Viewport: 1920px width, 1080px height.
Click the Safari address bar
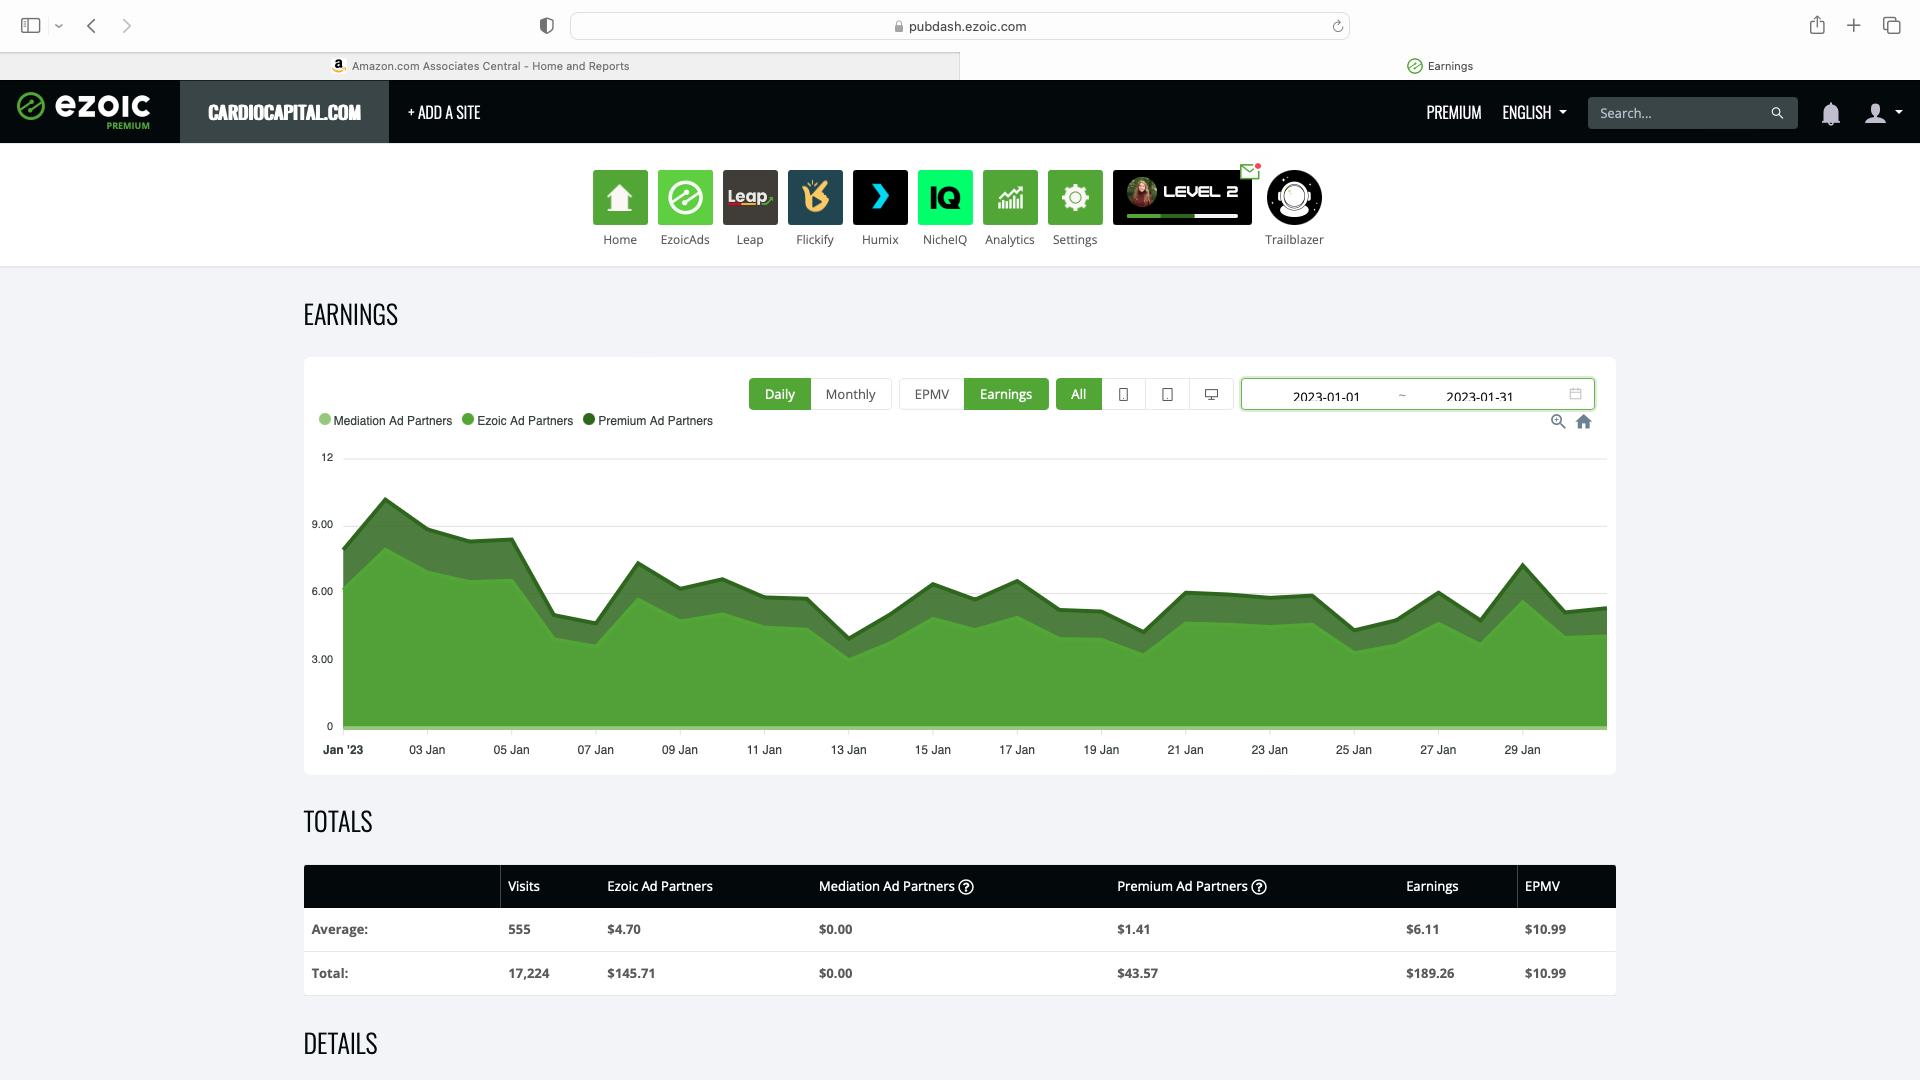[959, 26]
